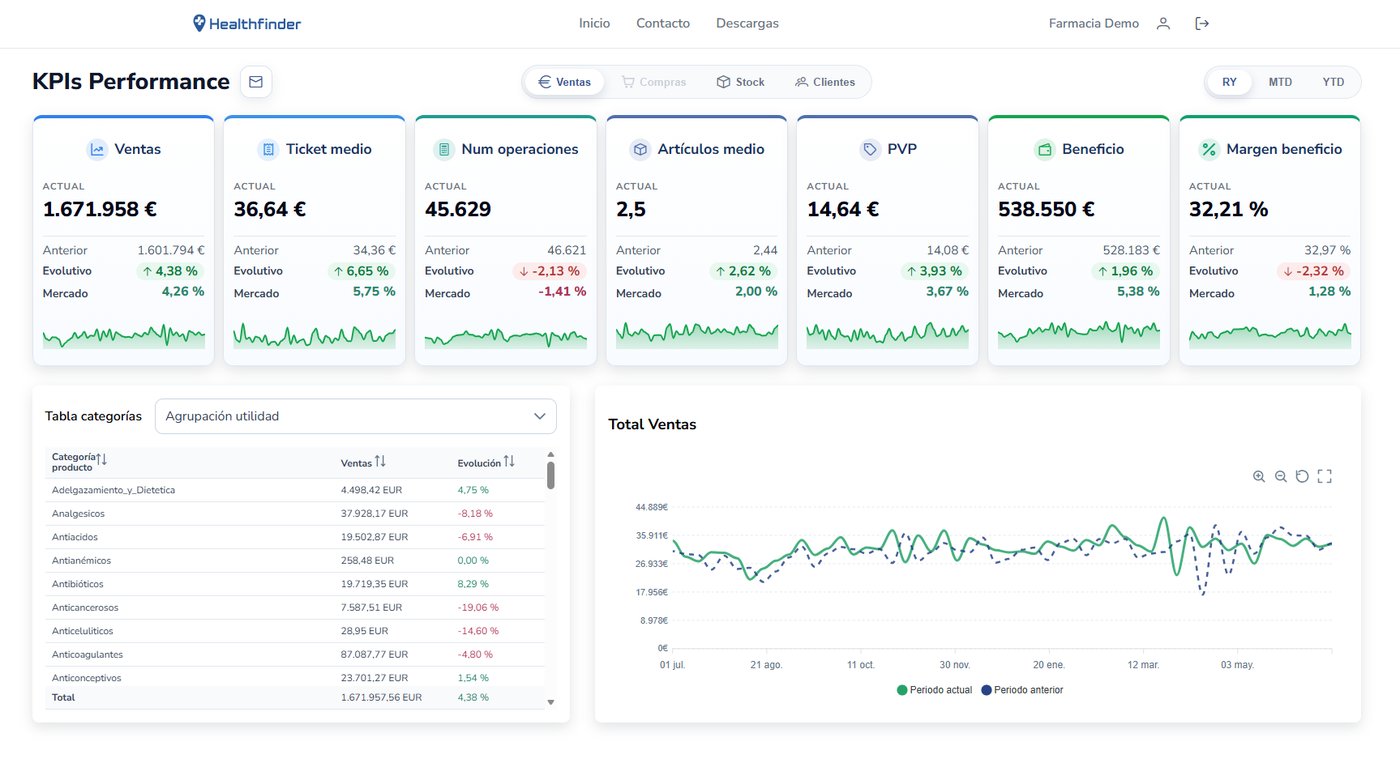1400x763 pixels.
Task: Reset zoom on the Total Ventas chart
Action: click(1302, 476)
